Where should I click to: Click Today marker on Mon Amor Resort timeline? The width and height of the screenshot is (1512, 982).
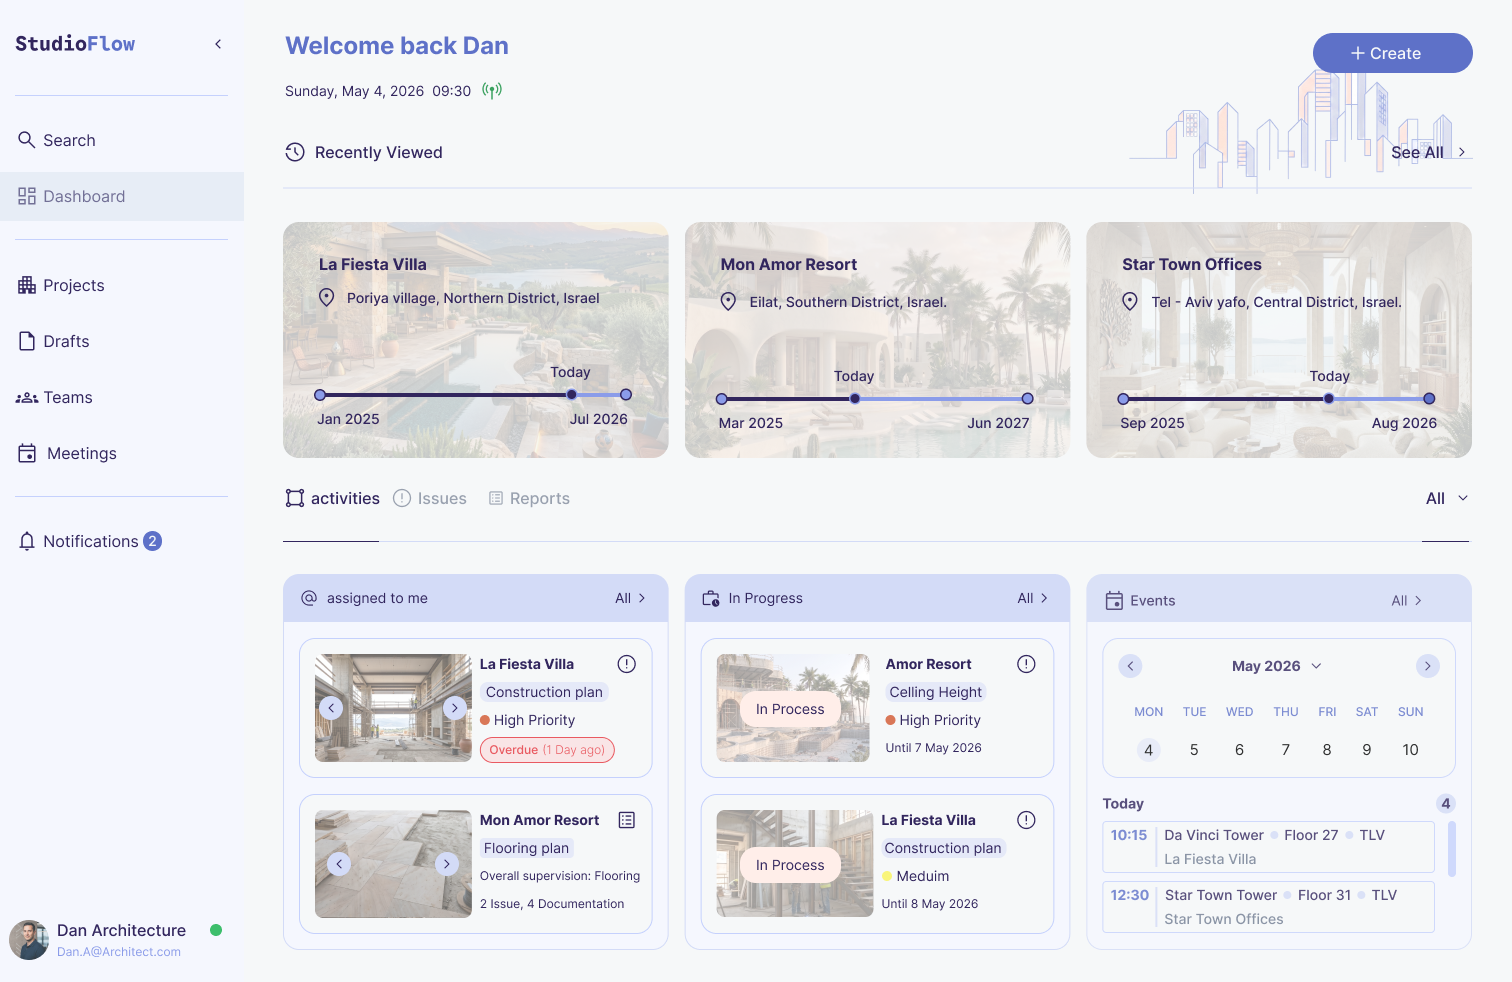pos(855,398)
